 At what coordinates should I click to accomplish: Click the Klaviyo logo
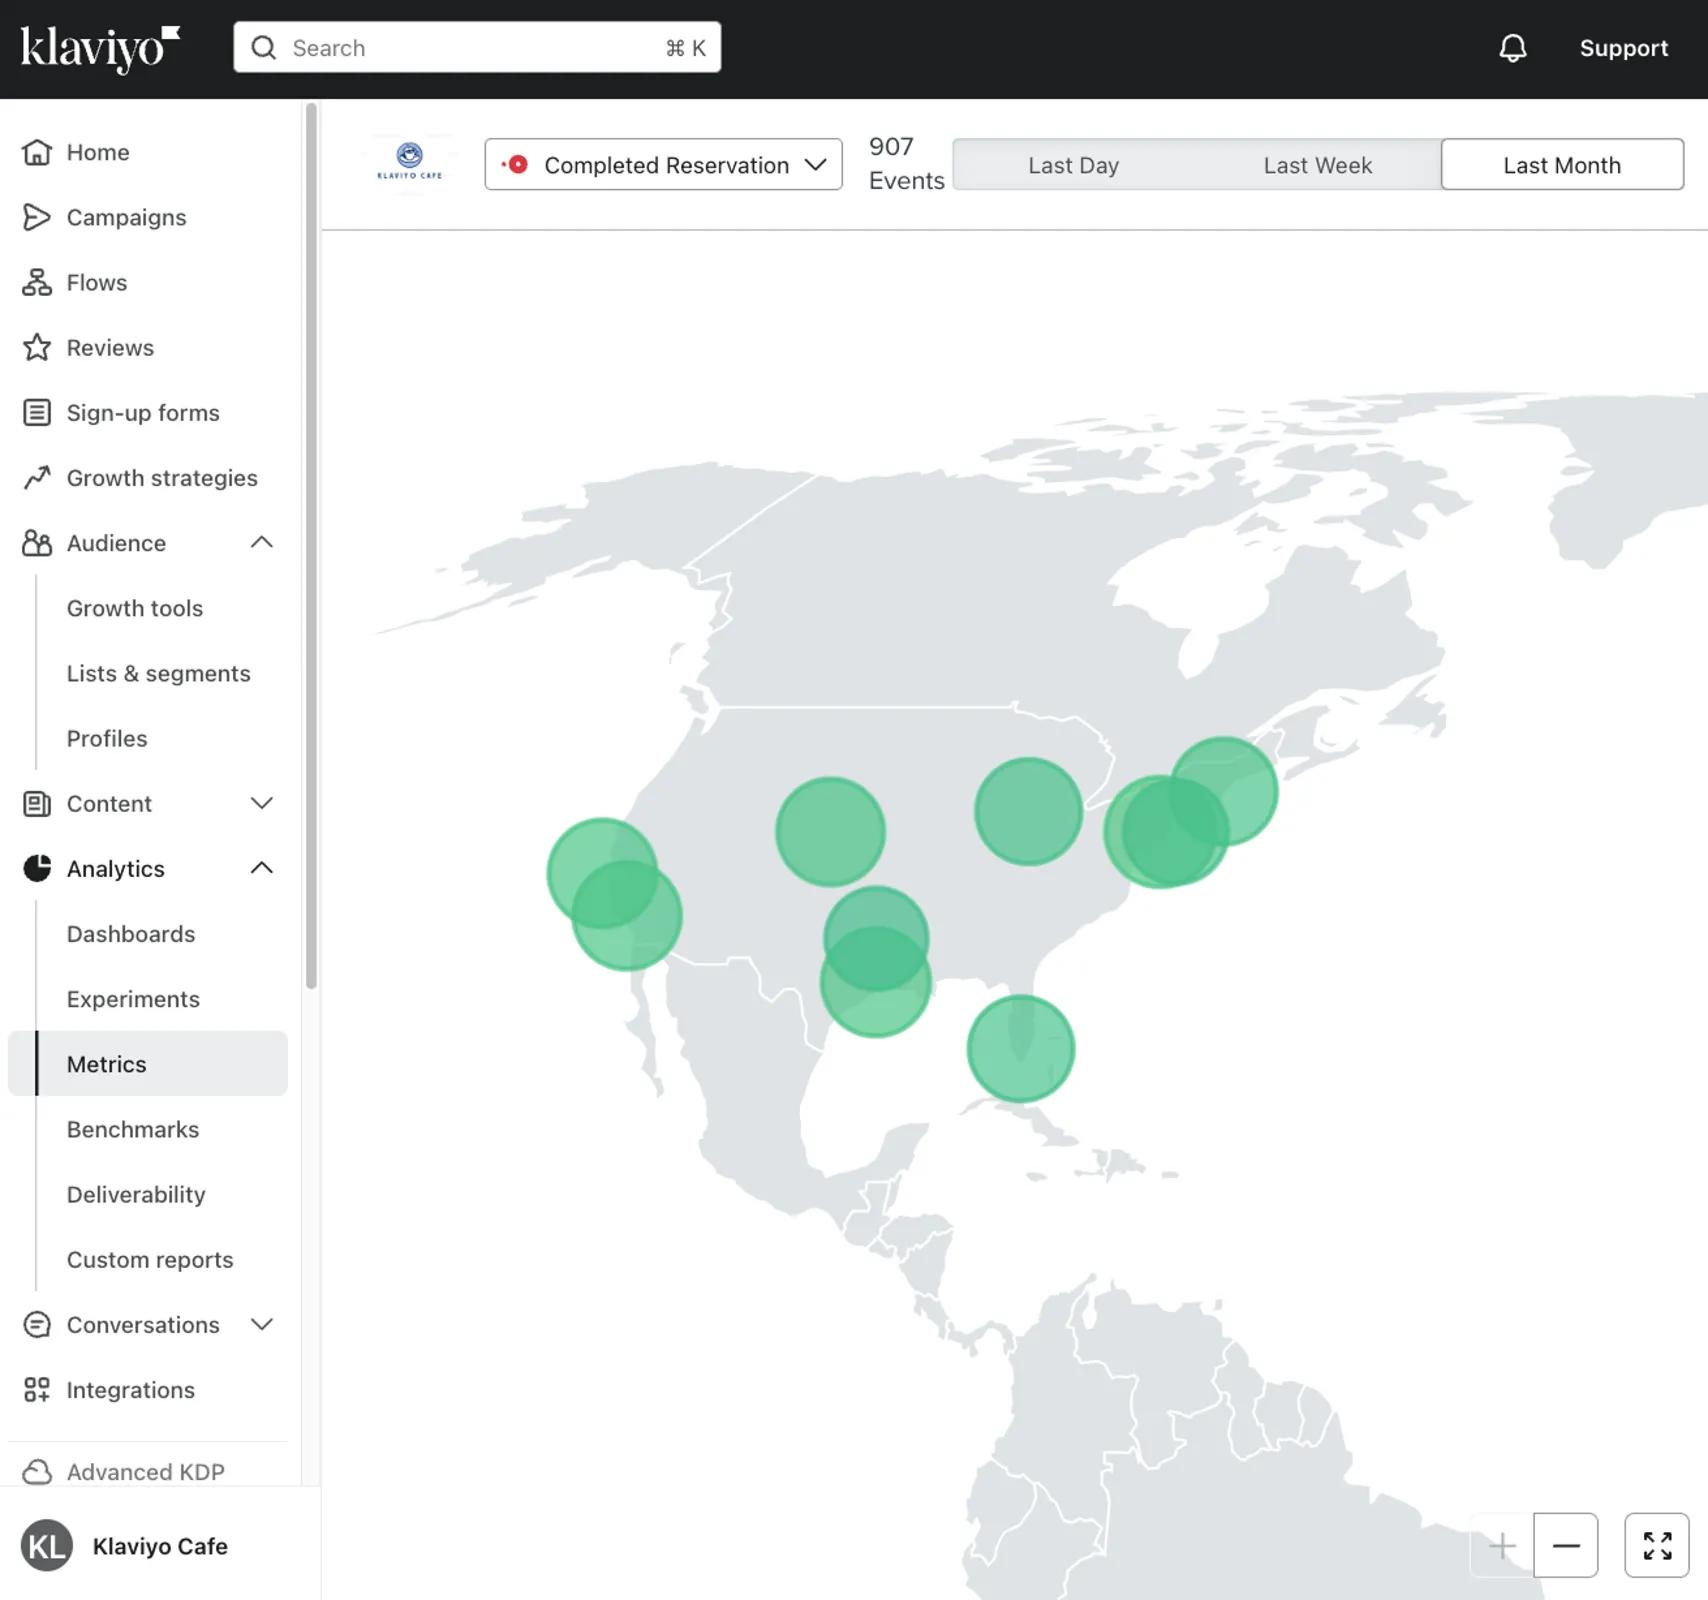[100, 48]
